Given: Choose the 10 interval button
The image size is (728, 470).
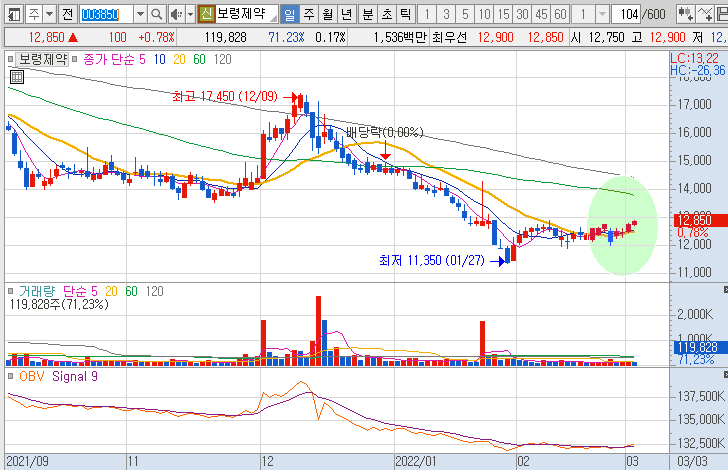Looking at the screenshot, I should pos(484,15).
